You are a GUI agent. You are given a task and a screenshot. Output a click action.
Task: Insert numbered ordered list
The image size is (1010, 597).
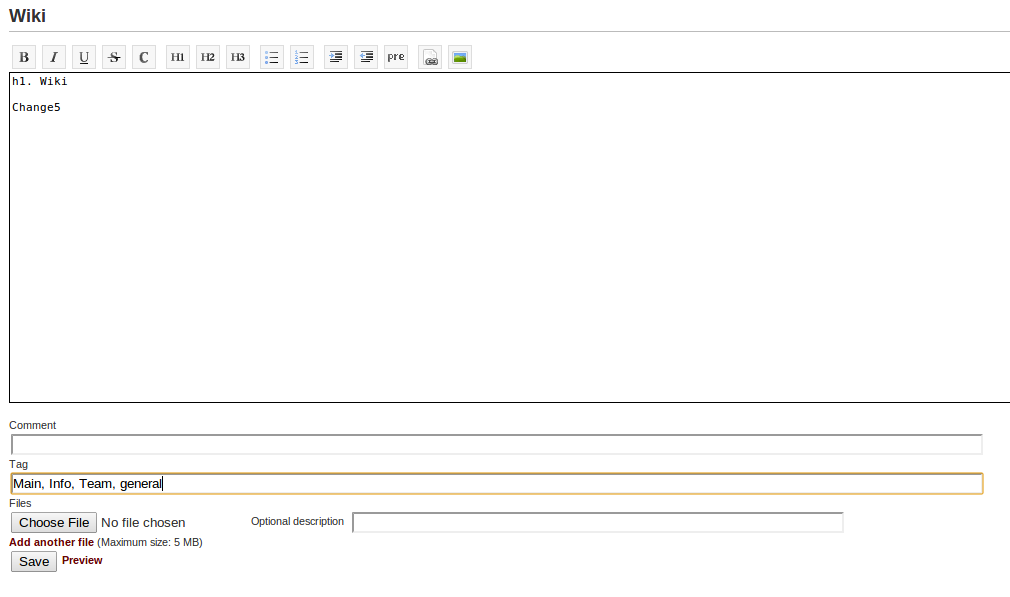pyautogui.click(x=301, y=57)
